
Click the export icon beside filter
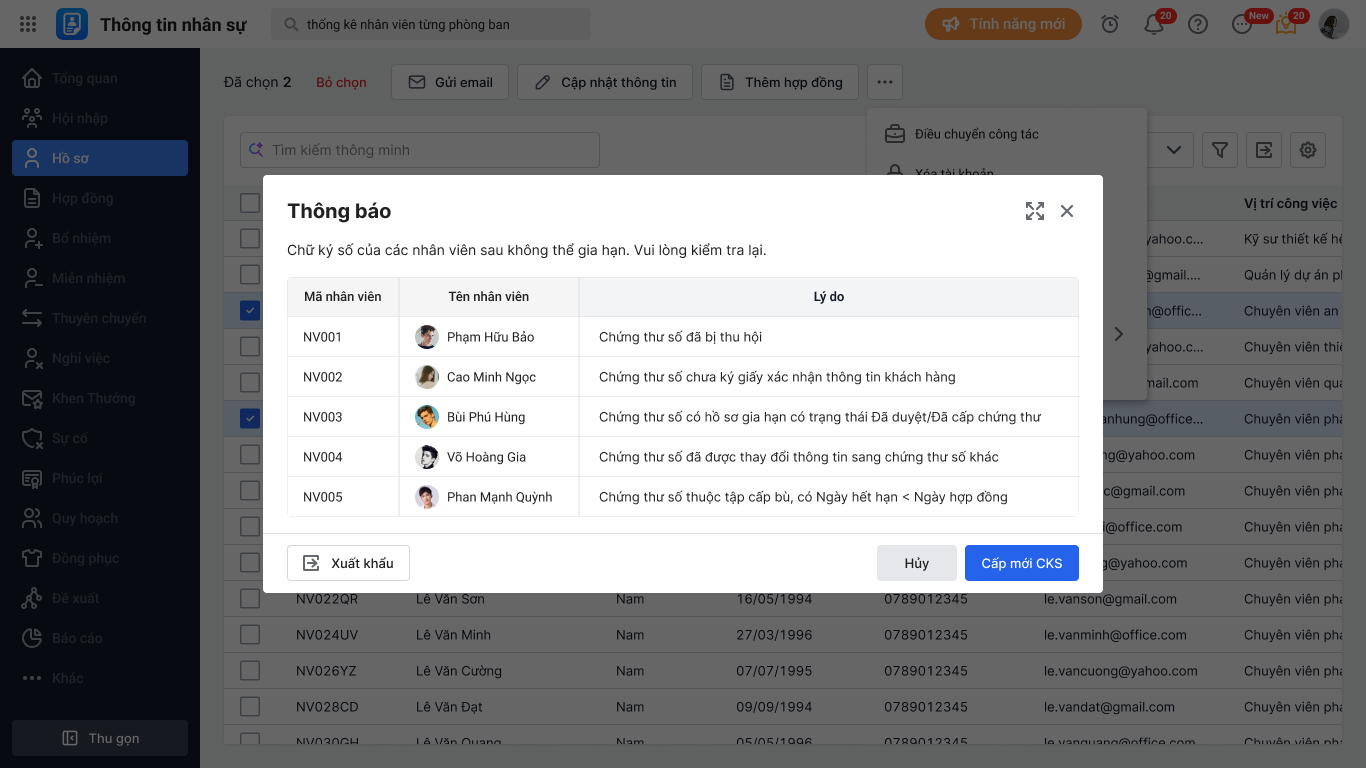(1264, 150)
